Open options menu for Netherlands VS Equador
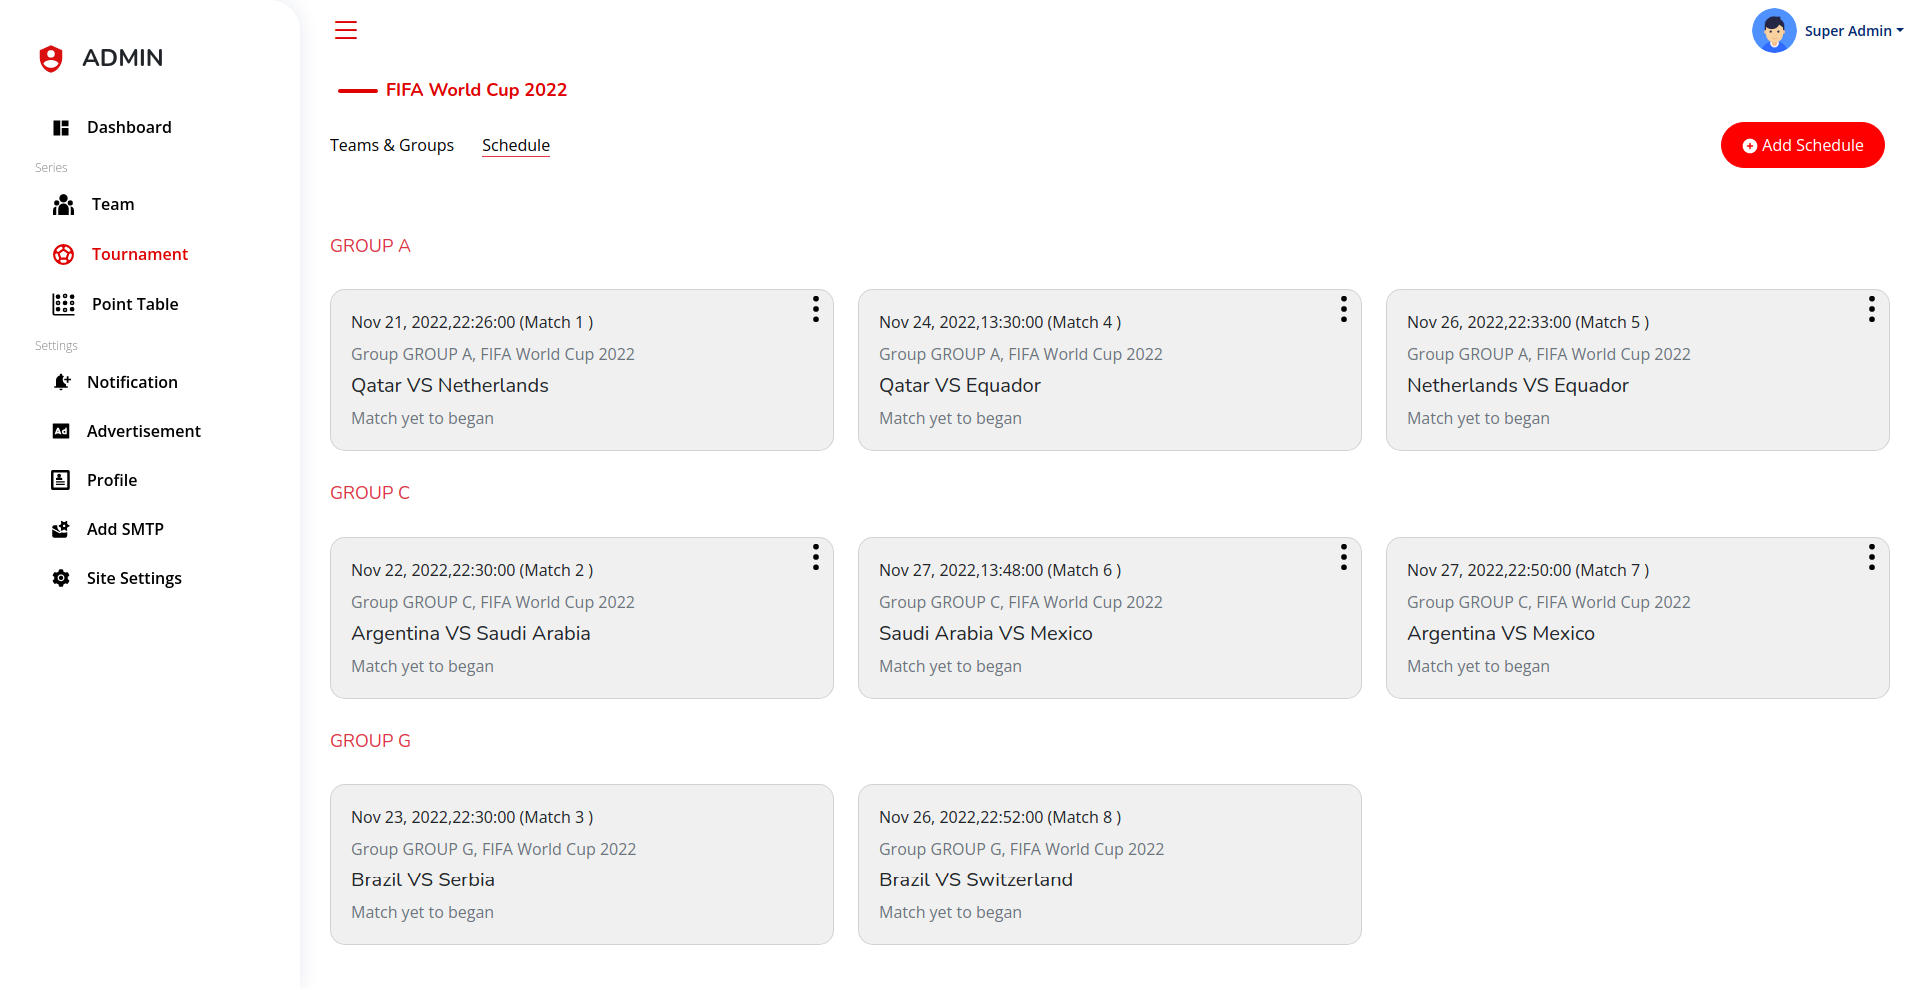Viewport: 1920px width, 990px height. tap(1872, 309)
